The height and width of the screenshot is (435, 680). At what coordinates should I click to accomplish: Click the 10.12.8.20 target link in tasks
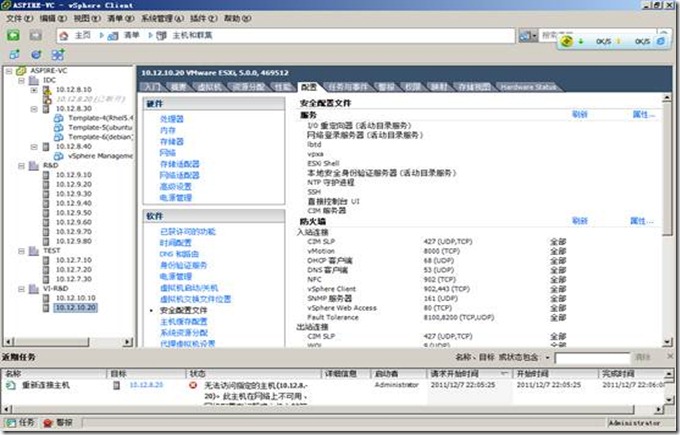[146, 385]
